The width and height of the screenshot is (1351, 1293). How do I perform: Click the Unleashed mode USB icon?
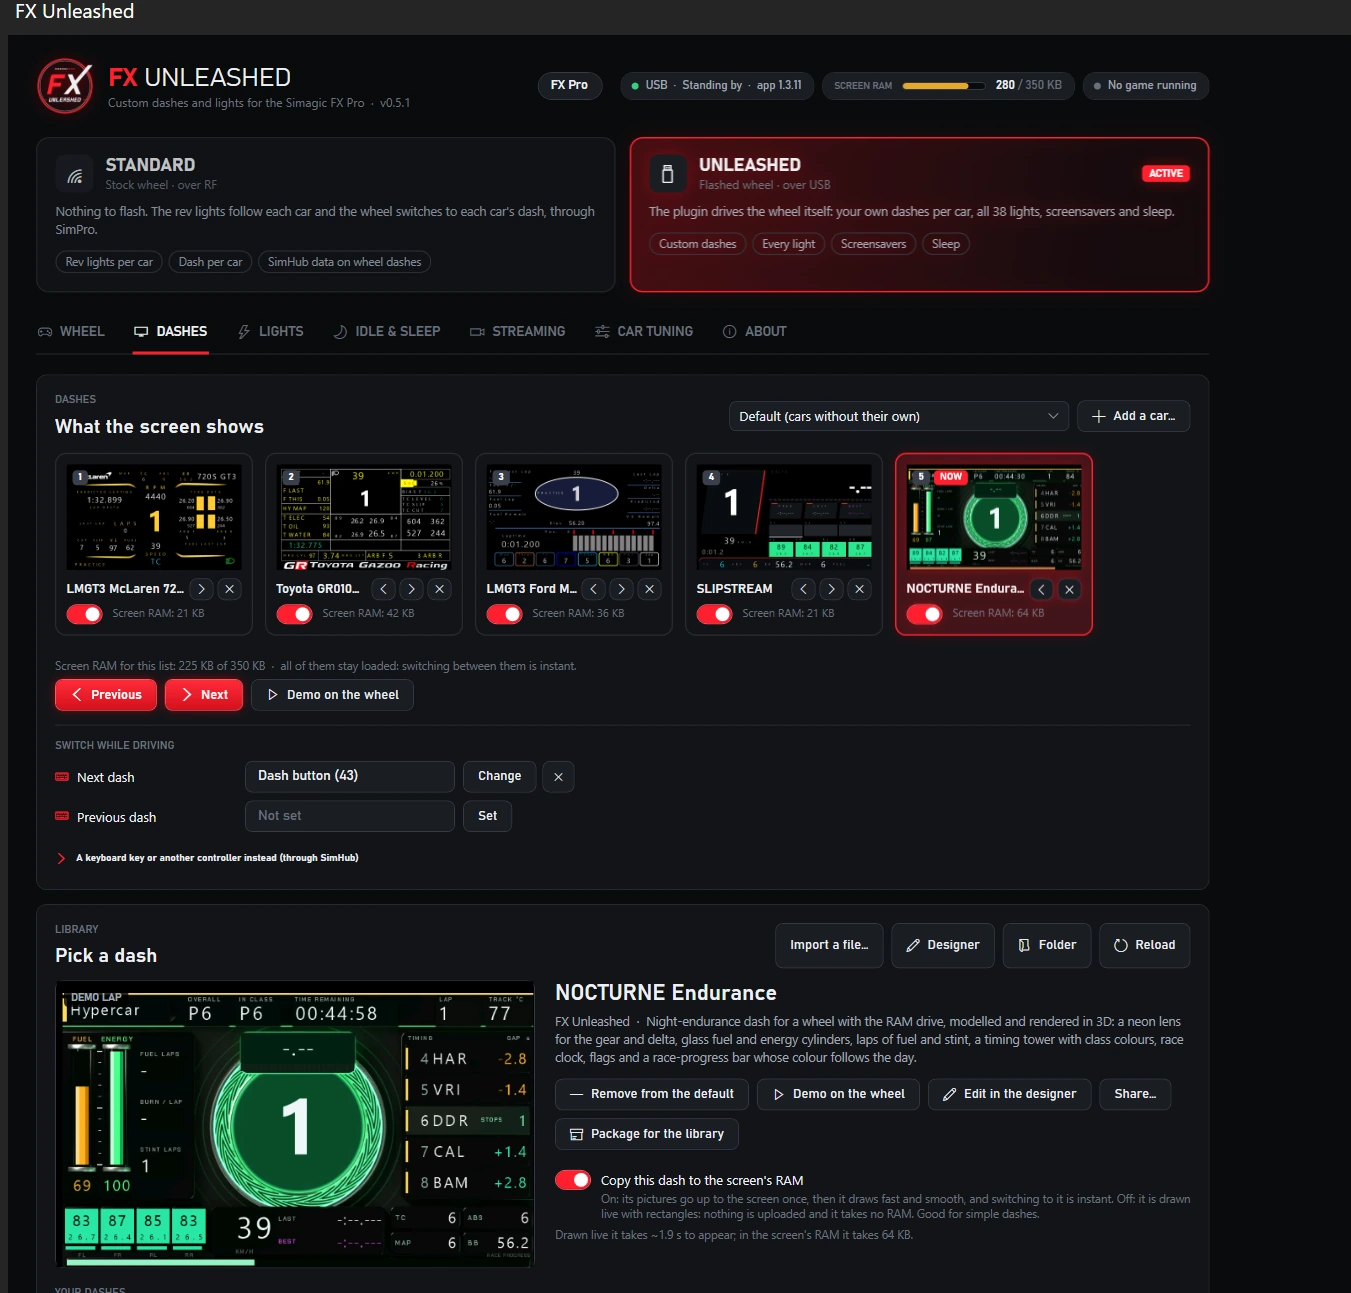[668, 174]
